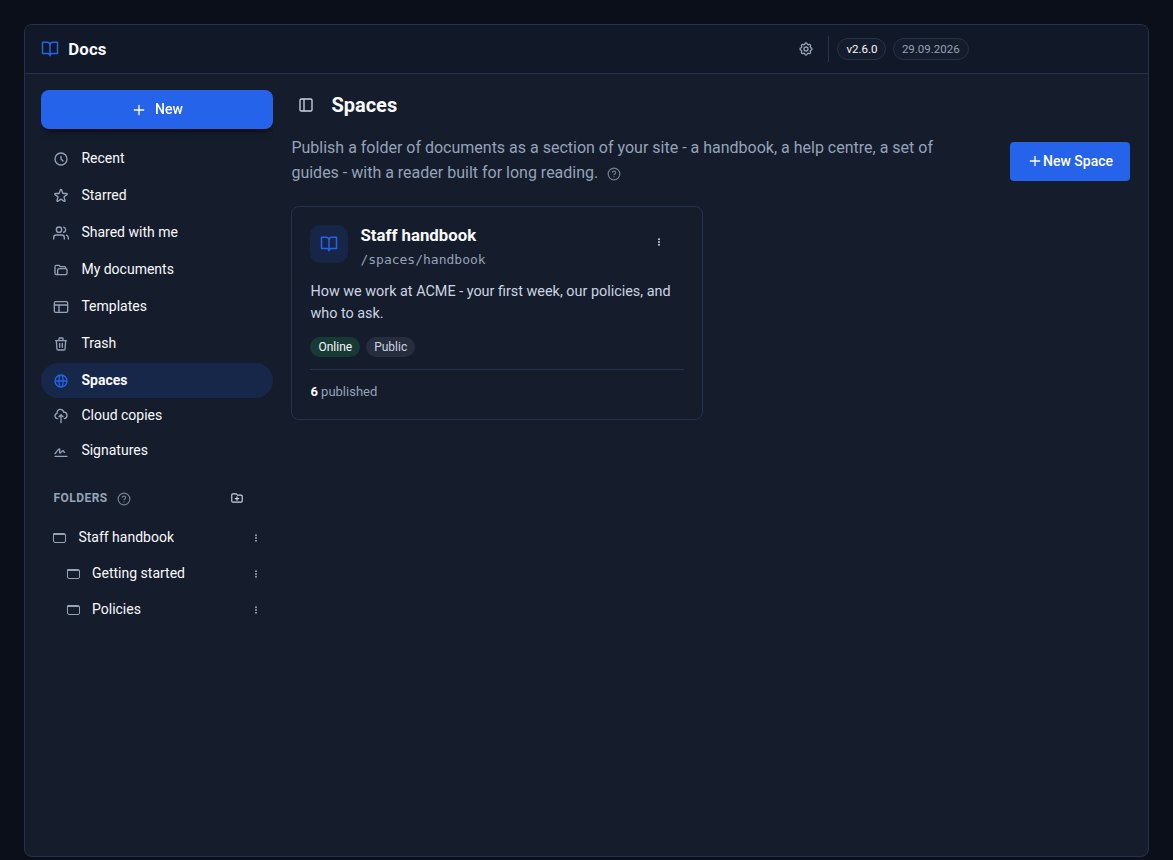
Task: Click the help icon next to FOLDERS
Action: pyautogui.click(x=124, y=499)
